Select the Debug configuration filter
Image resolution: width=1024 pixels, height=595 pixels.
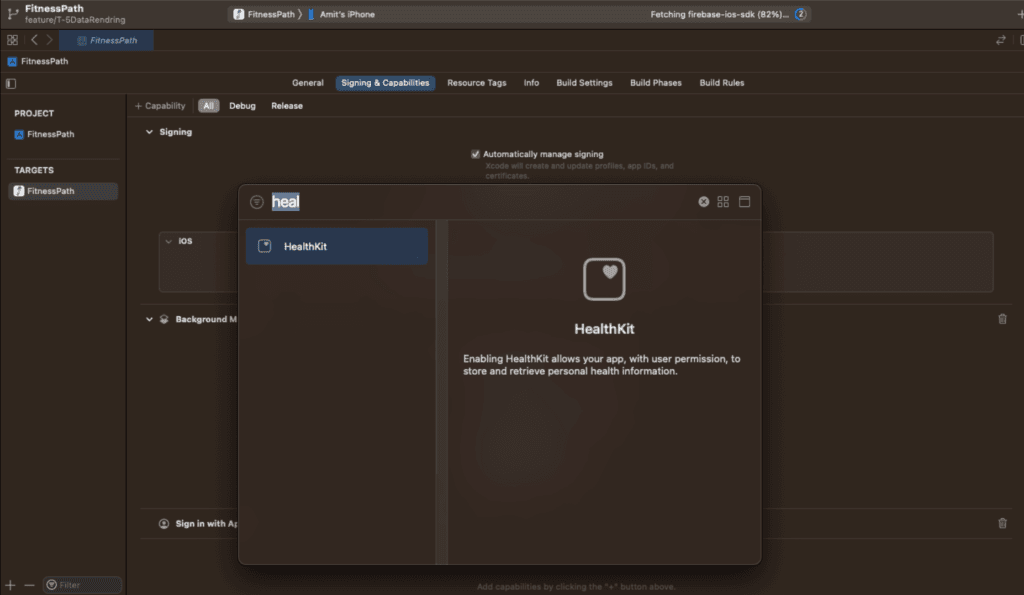click(242, 106)
